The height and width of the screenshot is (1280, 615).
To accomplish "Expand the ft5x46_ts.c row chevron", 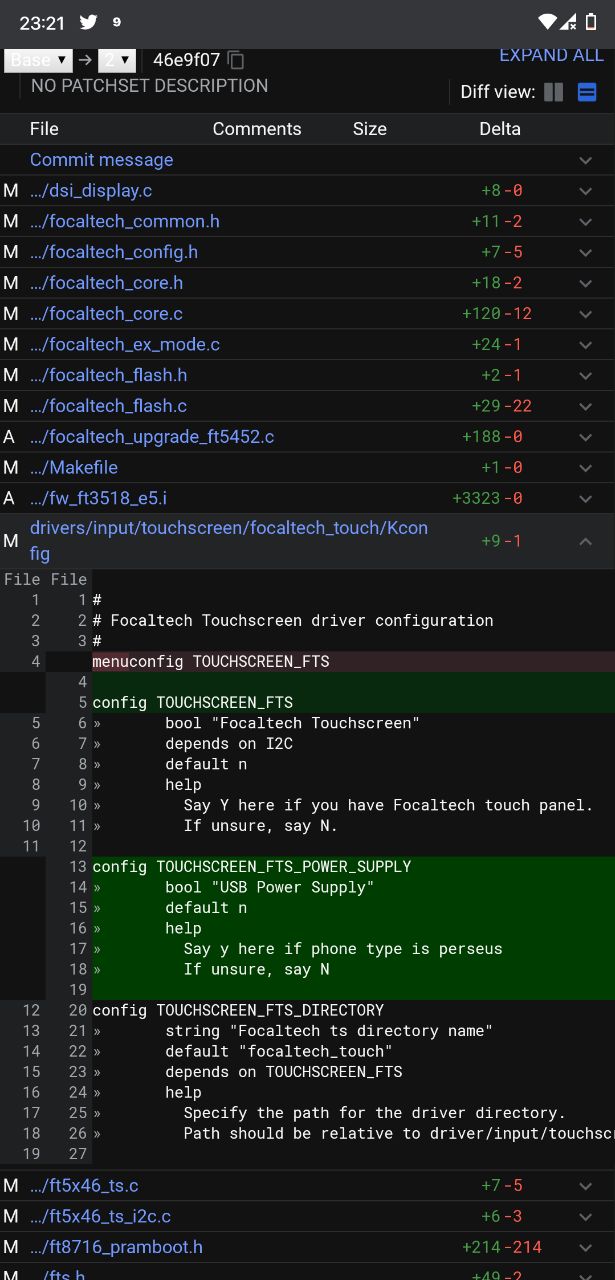I will (x=586, y=1186).
